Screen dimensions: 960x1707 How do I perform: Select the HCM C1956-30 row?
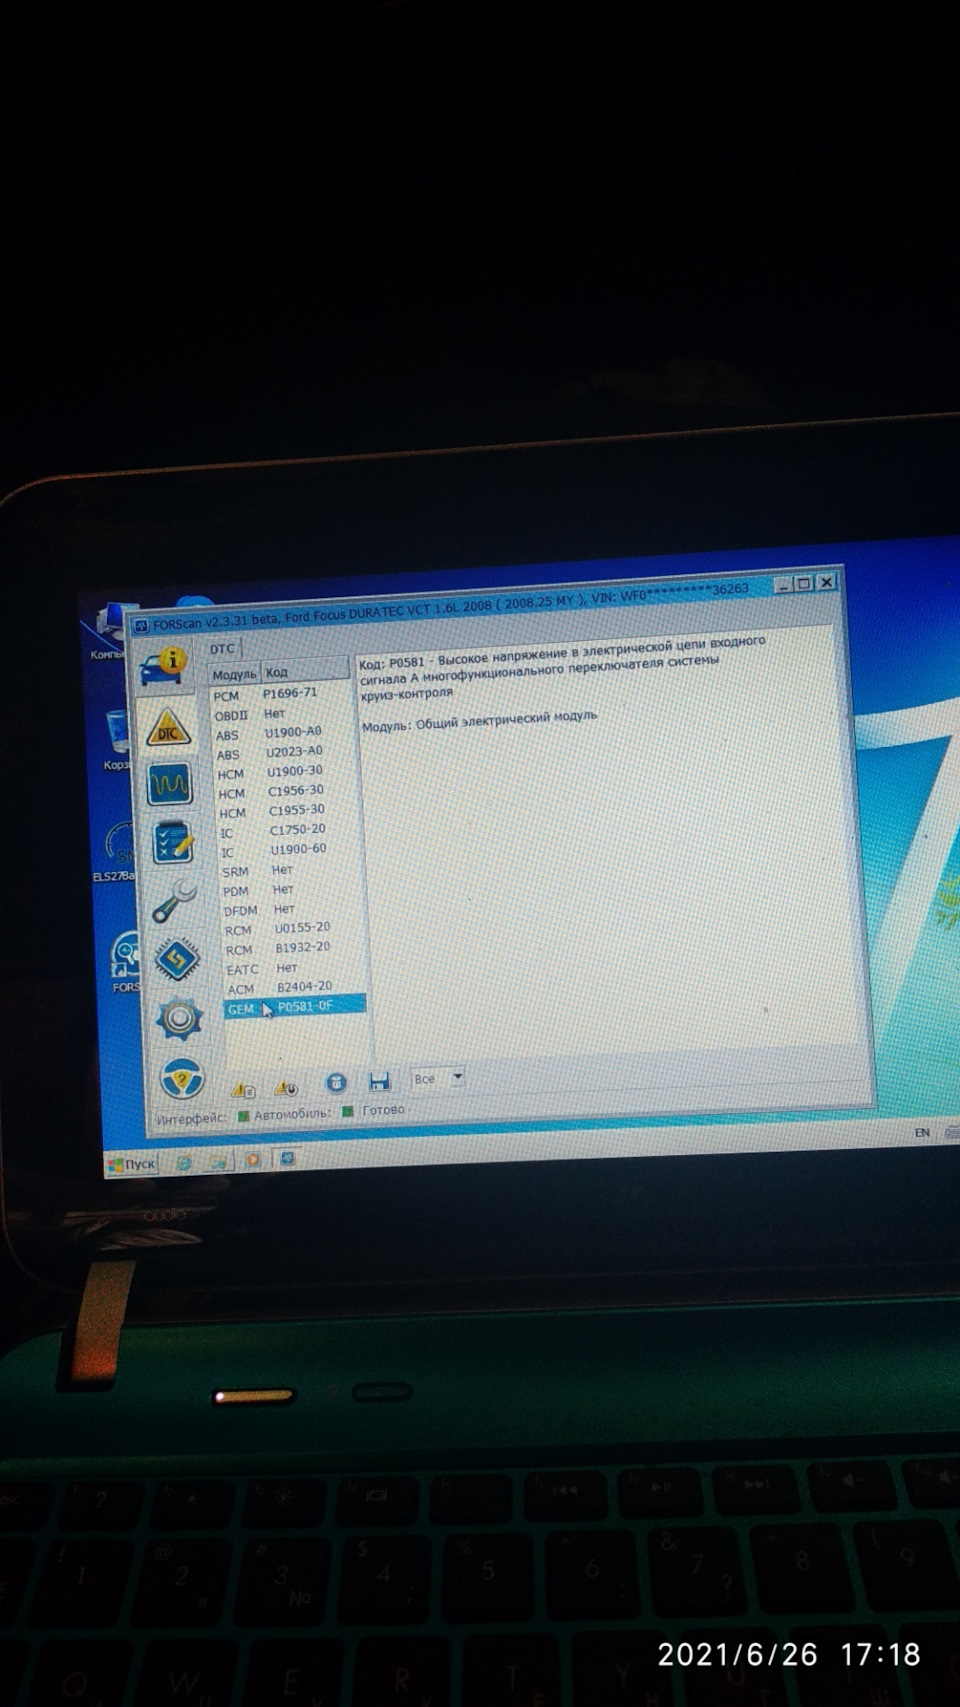pos(285,791)
